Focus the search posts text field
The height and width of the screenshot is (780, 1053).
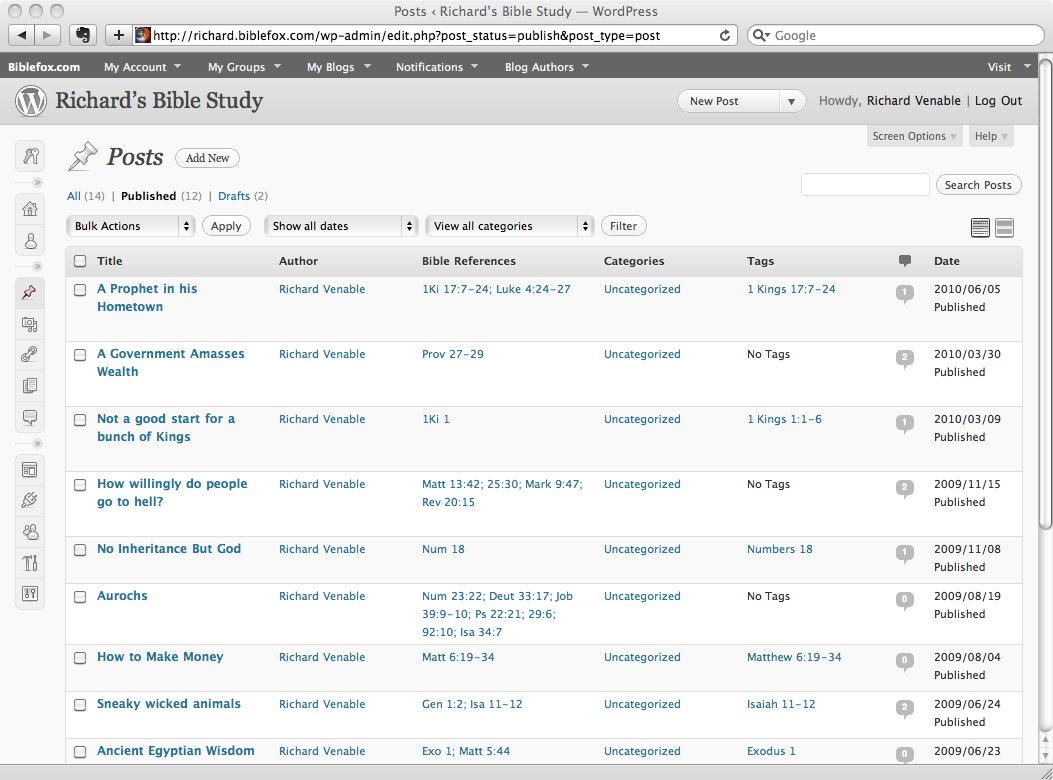tap(865, 185)
